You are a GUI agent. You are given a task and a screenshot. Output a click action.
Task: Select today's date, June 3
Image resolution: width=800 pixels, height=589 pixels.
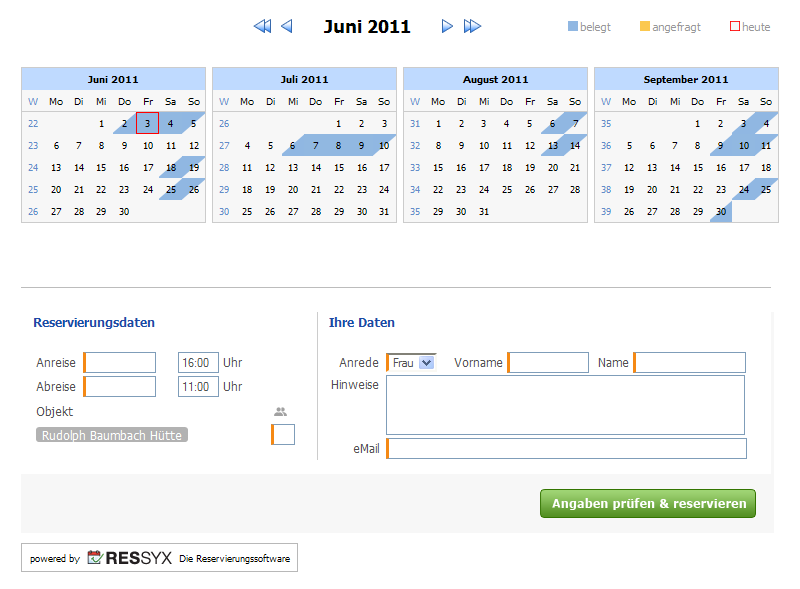(147, 123)
